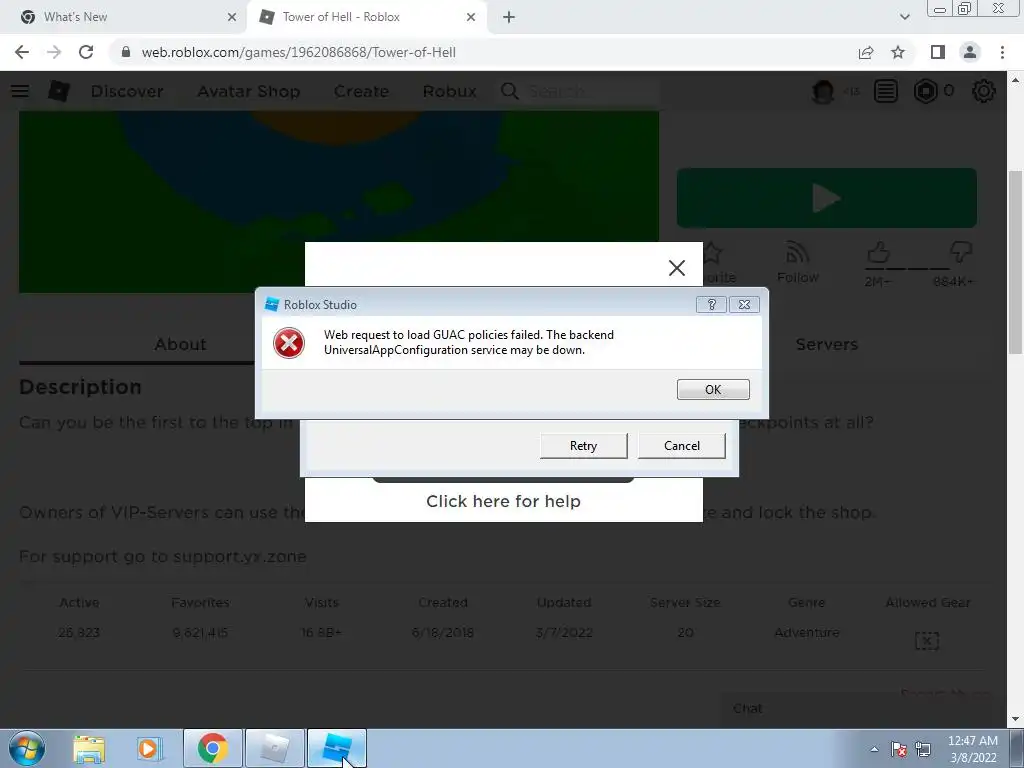Share this page via share icon

(866, 52)
